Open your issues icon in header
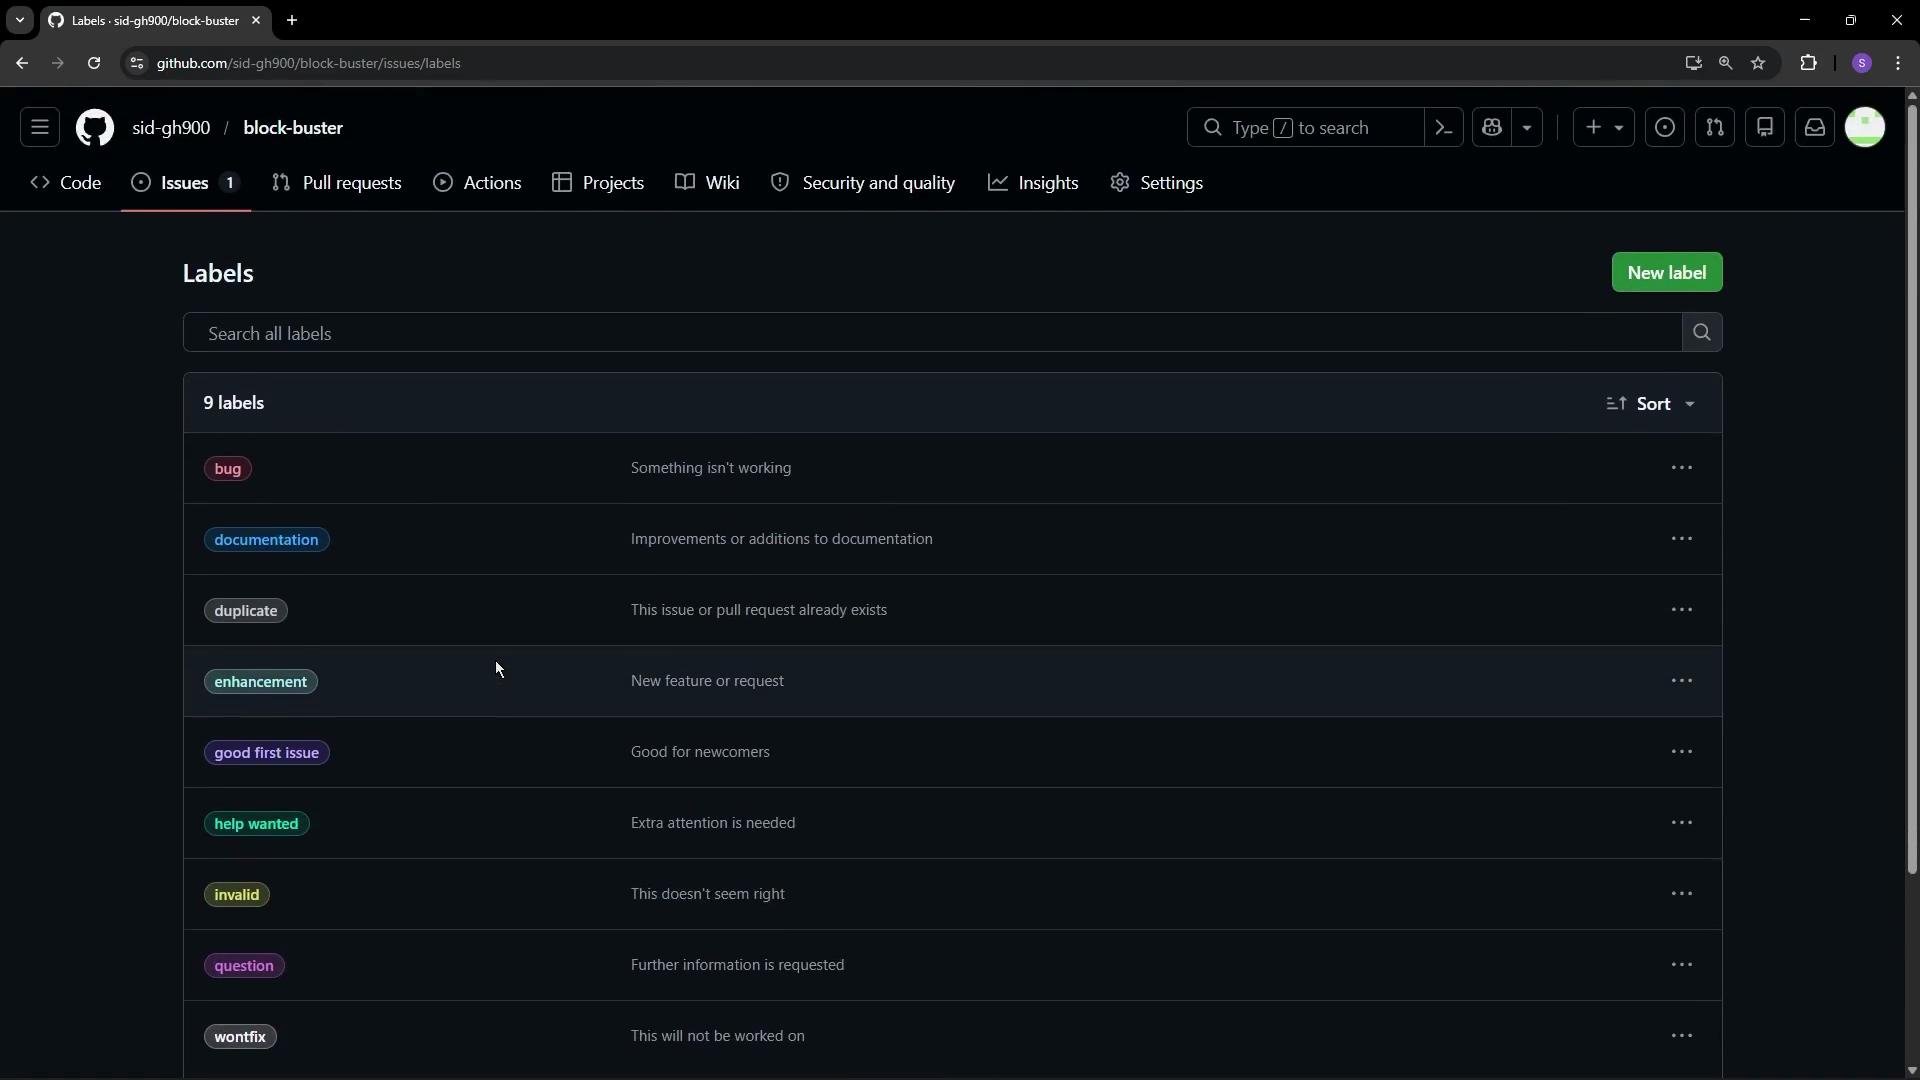The image size is (1920, 1080). click(1665, 128)
